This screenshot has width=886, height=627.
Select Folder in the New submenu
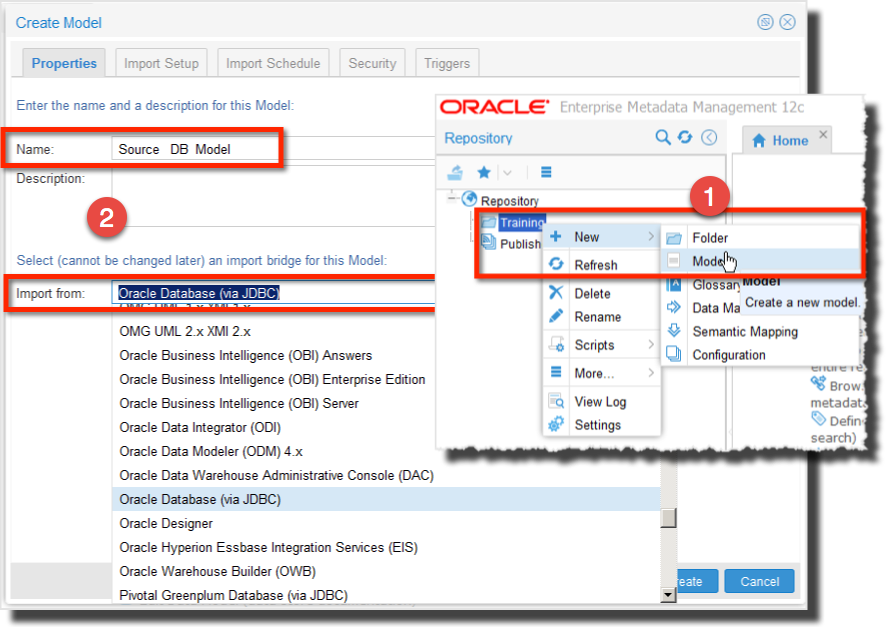click(x=761, y=238)
